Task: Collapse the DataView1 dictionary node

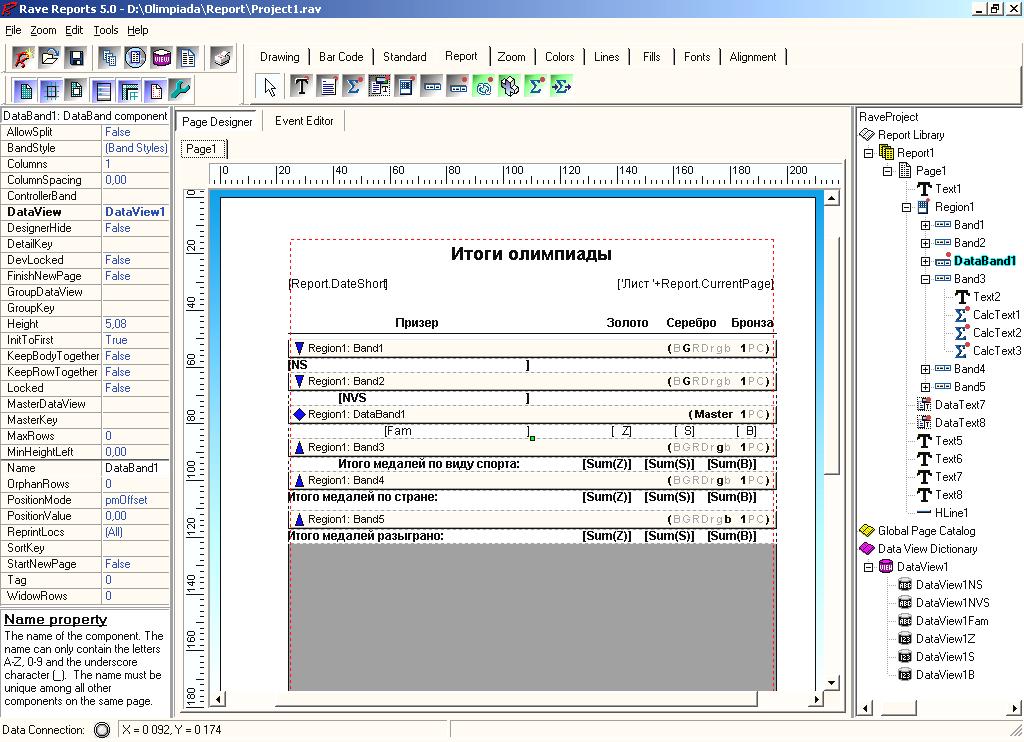Action: pos(869,567)
